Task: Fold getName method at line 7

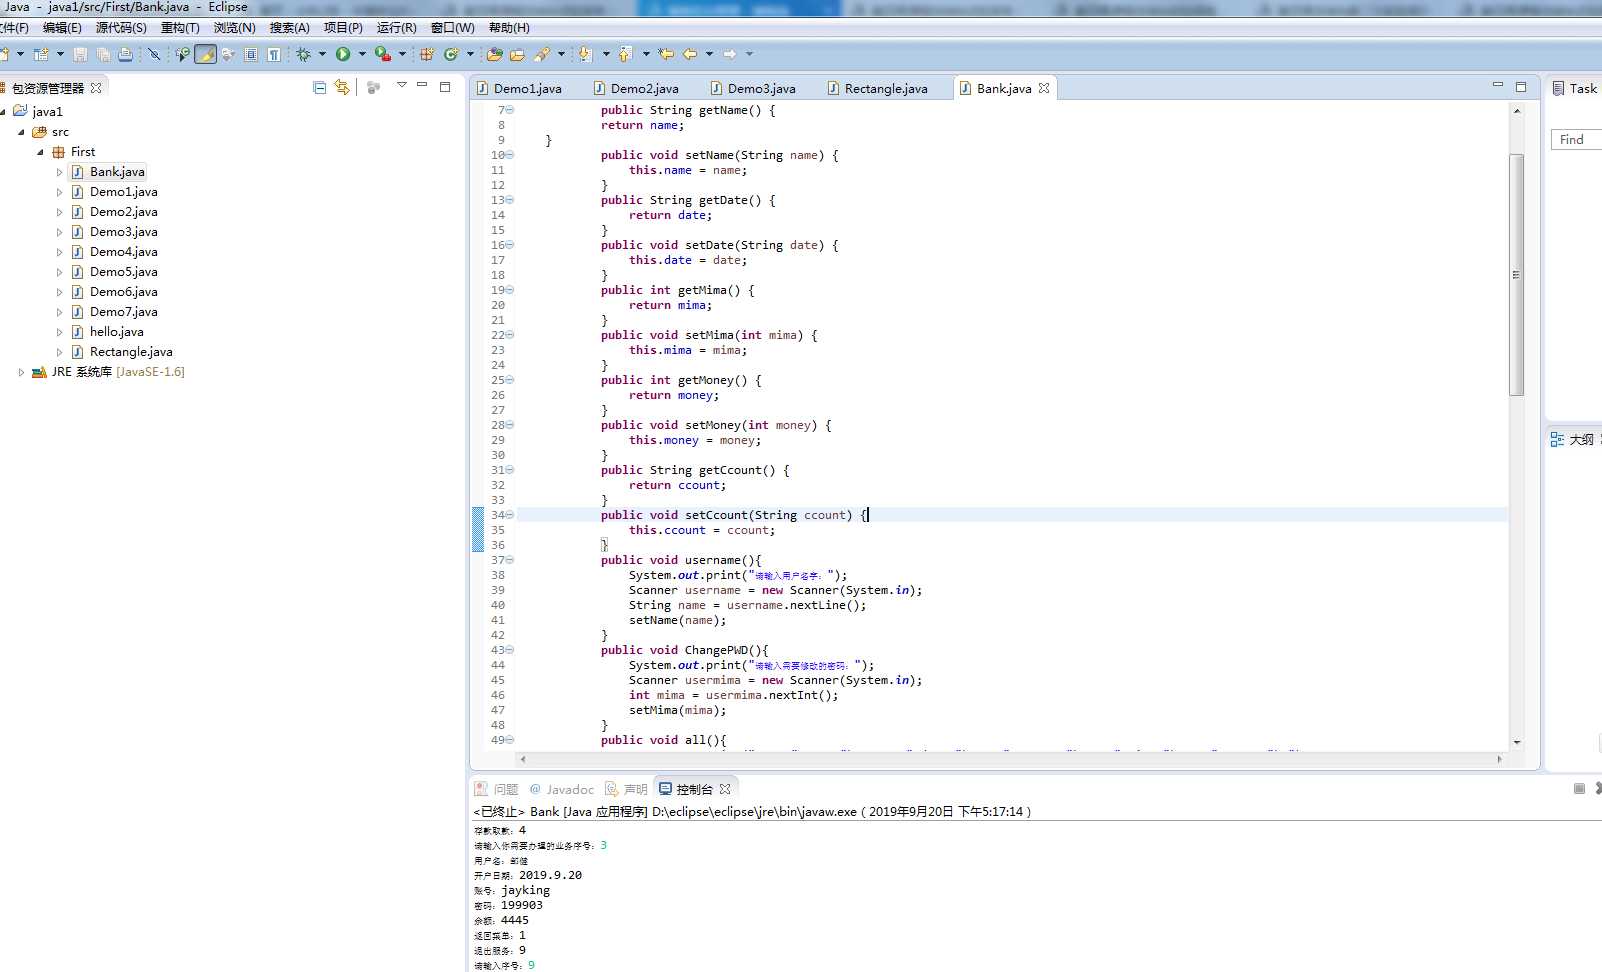Action: coord(510,110)
